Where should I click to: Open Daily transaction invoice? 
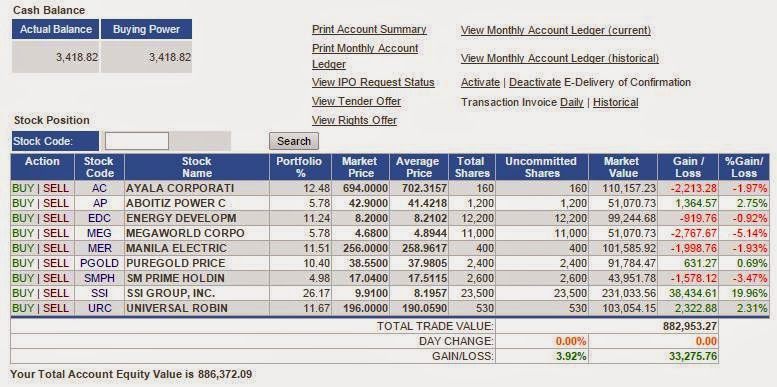click(571, 103)
